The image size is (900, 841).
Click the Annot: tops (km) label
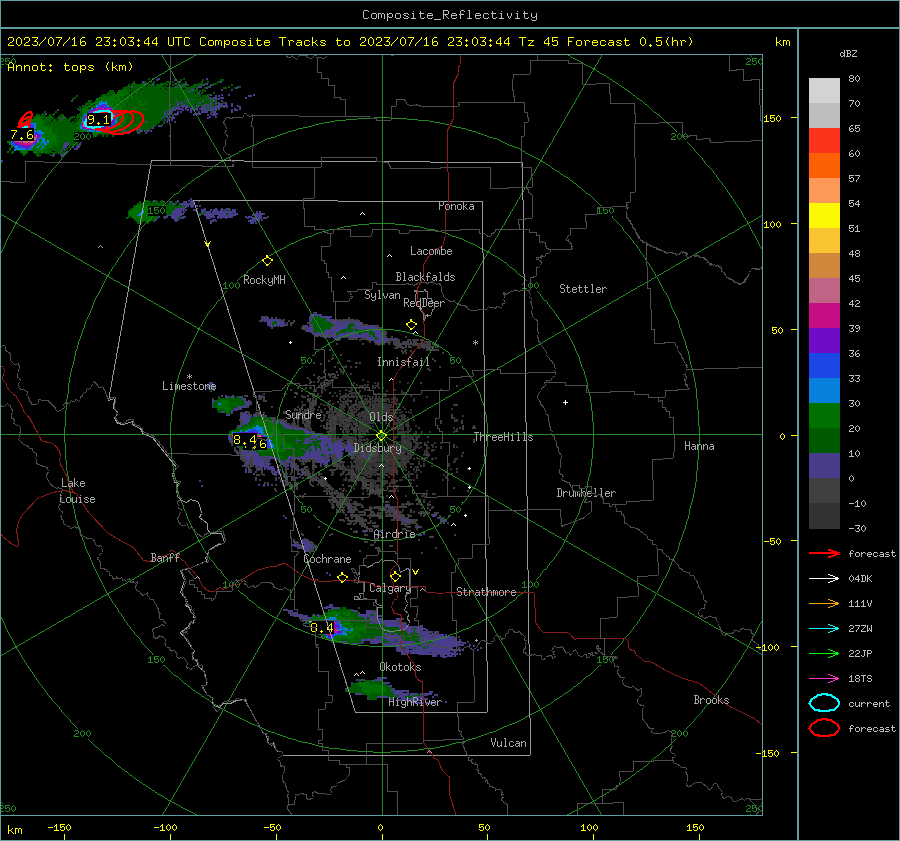click(x=70, y=67)
